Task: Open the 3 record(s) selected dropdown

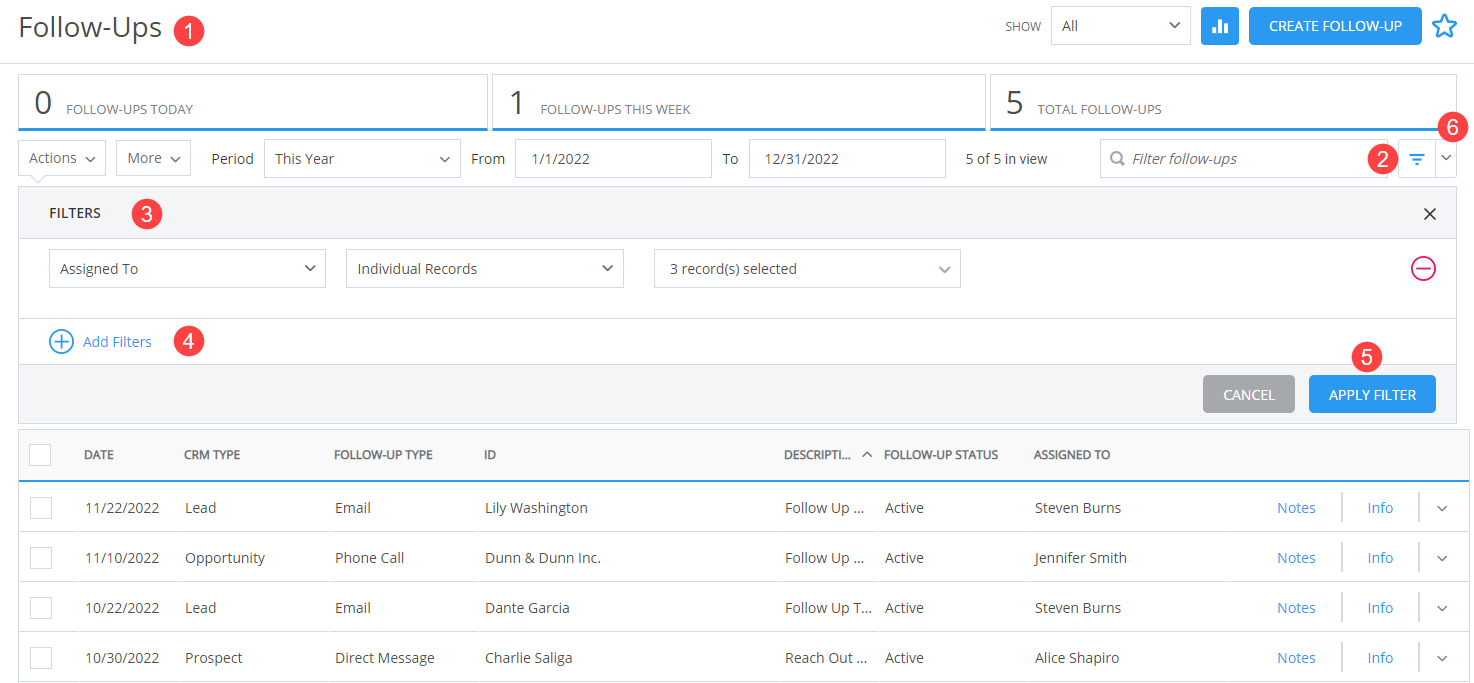Action: 807,269
